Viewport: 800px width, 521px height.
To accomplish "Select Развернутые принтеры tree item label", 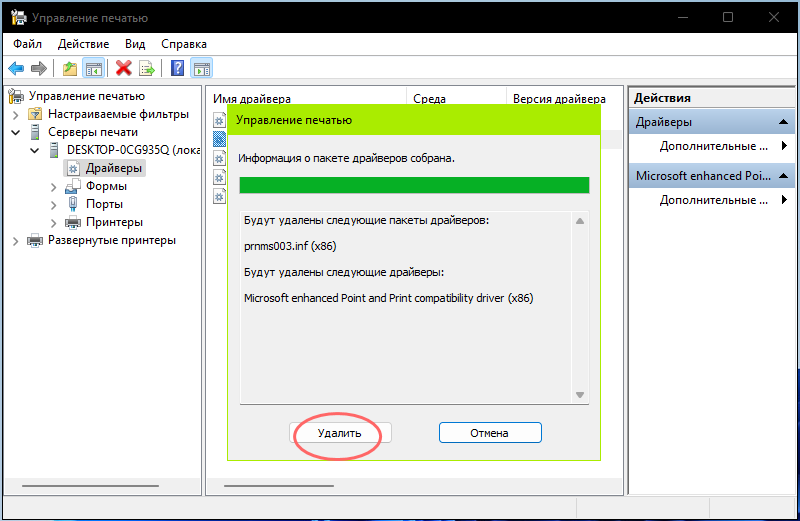I will tap(112, 240).
